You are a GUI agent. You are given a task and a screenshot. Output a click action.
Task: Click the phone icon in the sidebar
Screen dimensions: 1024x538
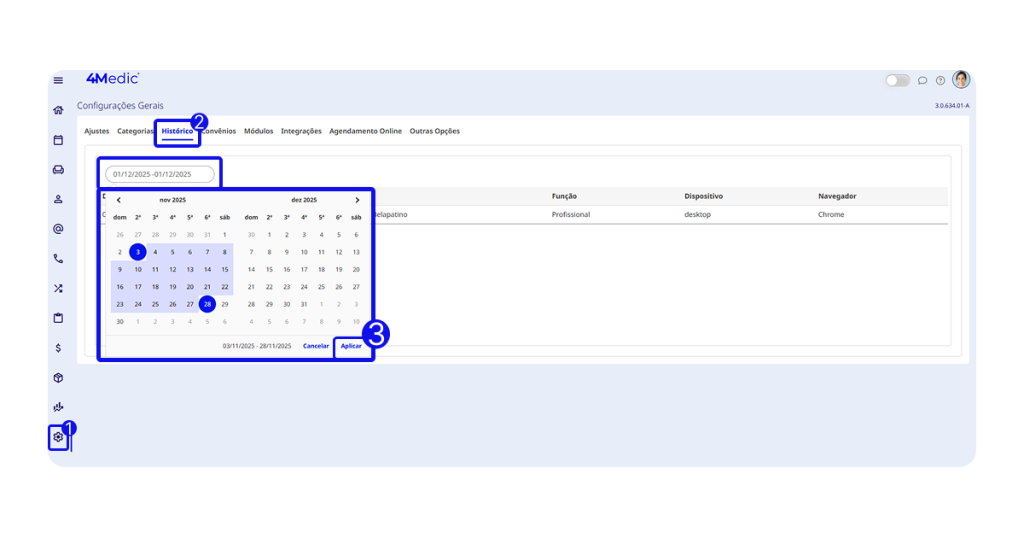pyautogui.click(x=58, y=258)
